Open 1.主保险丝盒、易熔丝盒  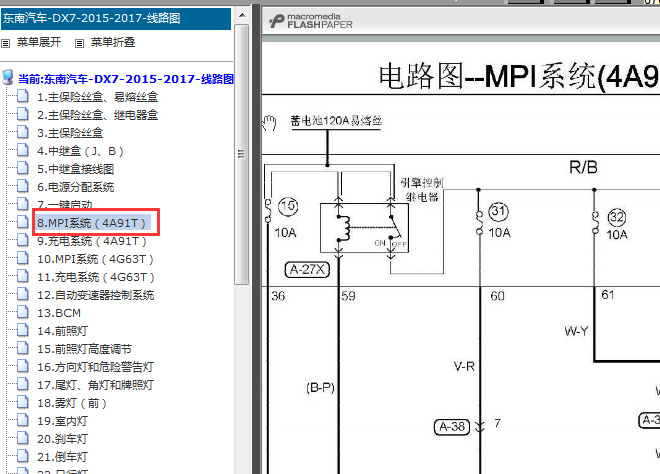(97, 97)
